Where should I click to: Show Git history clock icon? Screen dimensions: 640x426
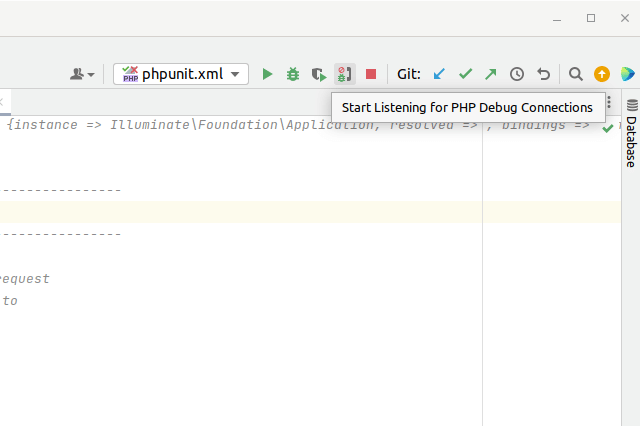517,74
